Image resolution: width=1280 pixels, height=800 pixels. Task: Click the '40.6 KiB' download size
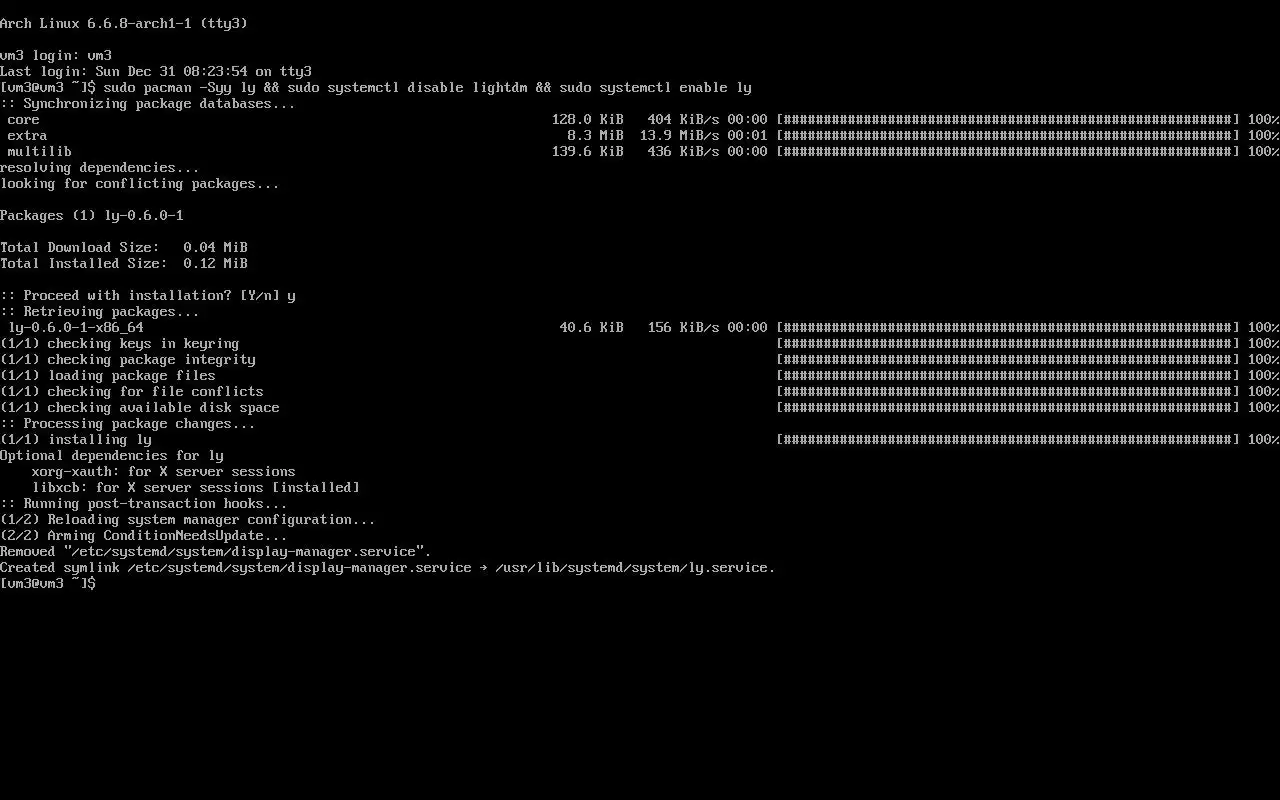592,327
